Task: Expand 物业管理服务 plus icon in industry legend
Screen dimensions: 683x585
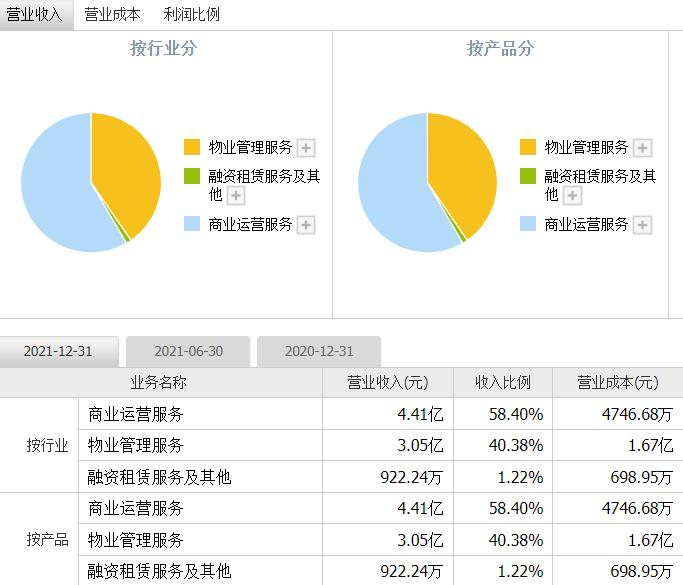Action: 306,148
